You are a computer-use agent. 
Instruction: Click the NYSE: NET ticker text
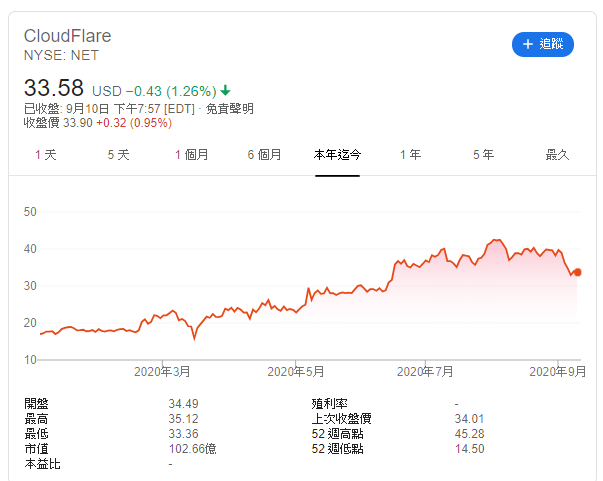click(x=61, y=55)
